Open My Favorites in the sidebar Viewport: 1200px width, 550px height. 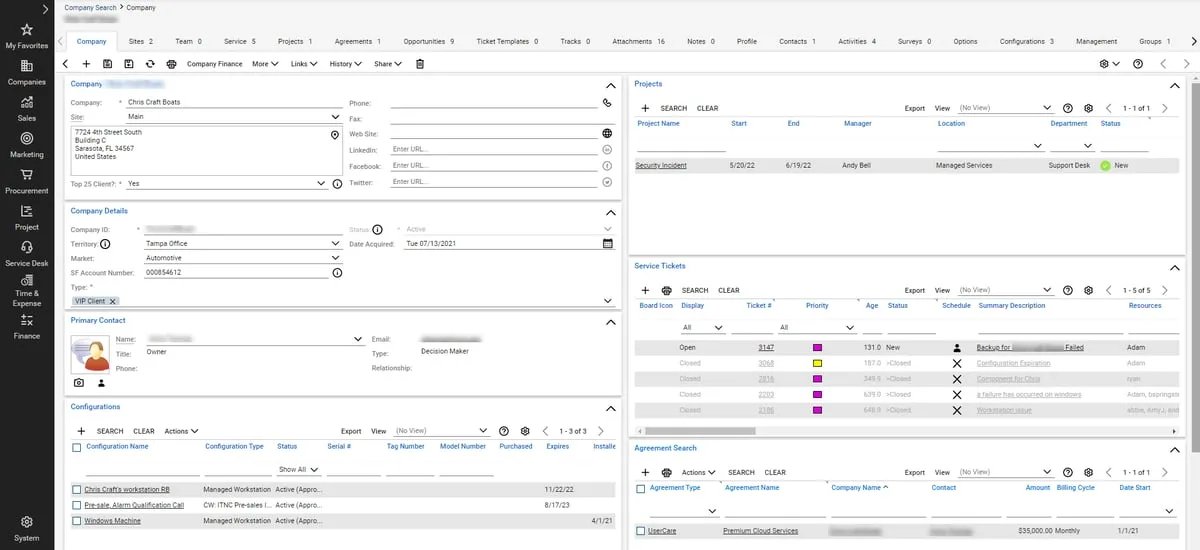click(x=26, y=37)
